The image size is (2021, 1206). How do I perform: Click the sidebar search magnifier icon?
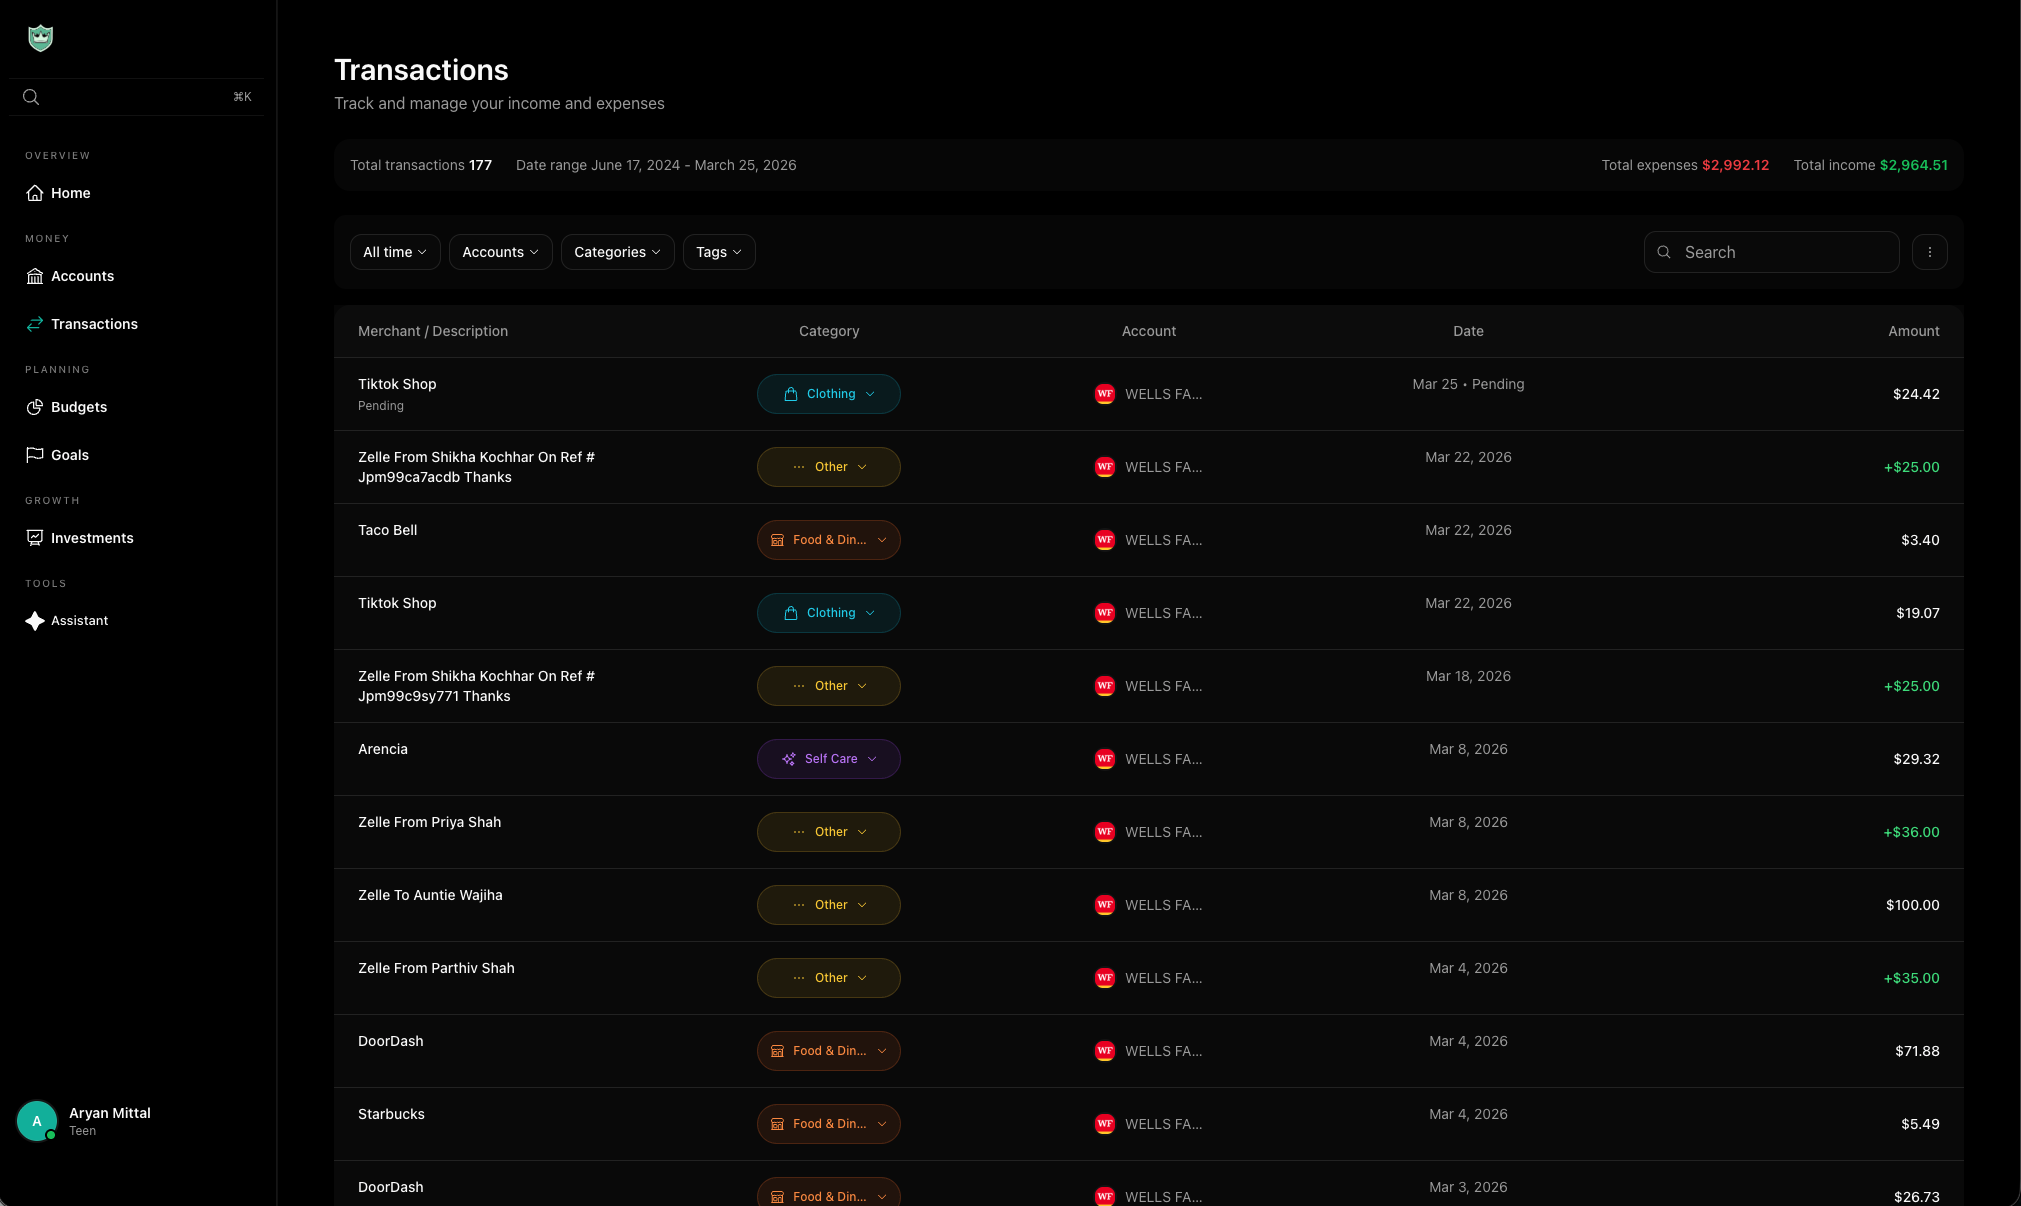tap(31, 97)
